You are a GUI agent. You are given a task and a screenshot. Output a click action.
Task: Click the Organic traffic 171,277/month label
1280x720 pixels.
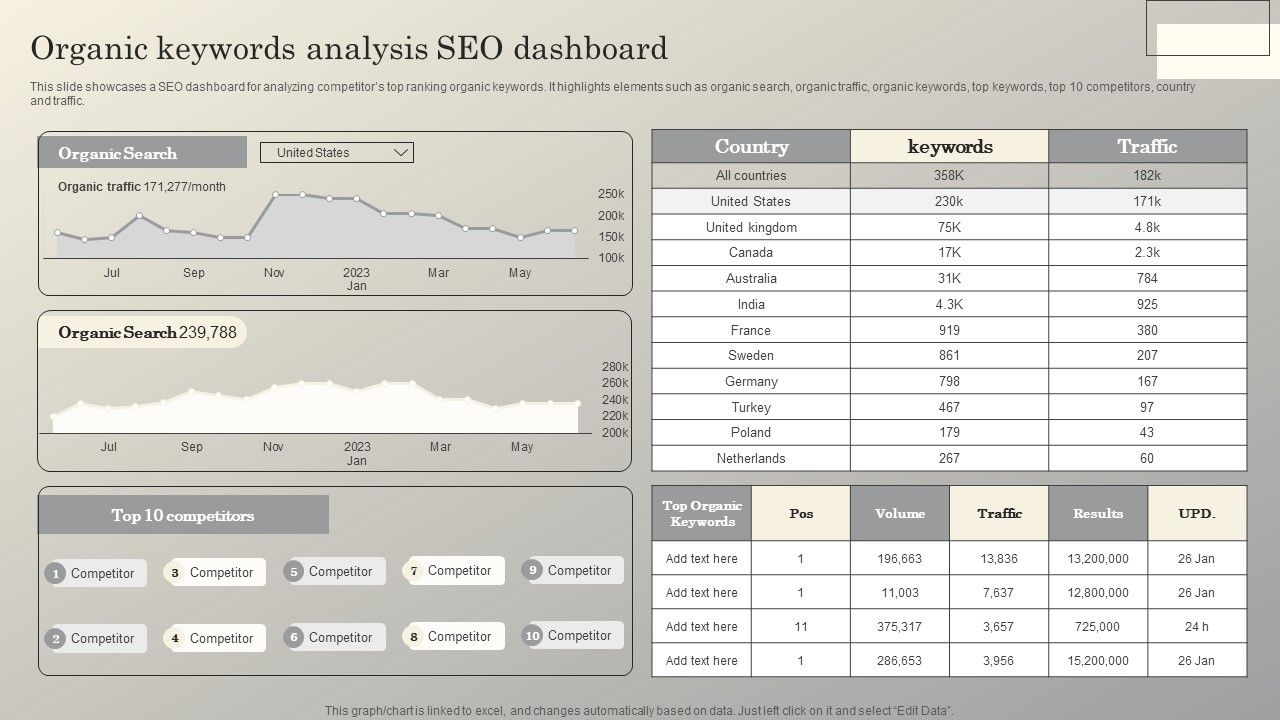tap(142, 187)
